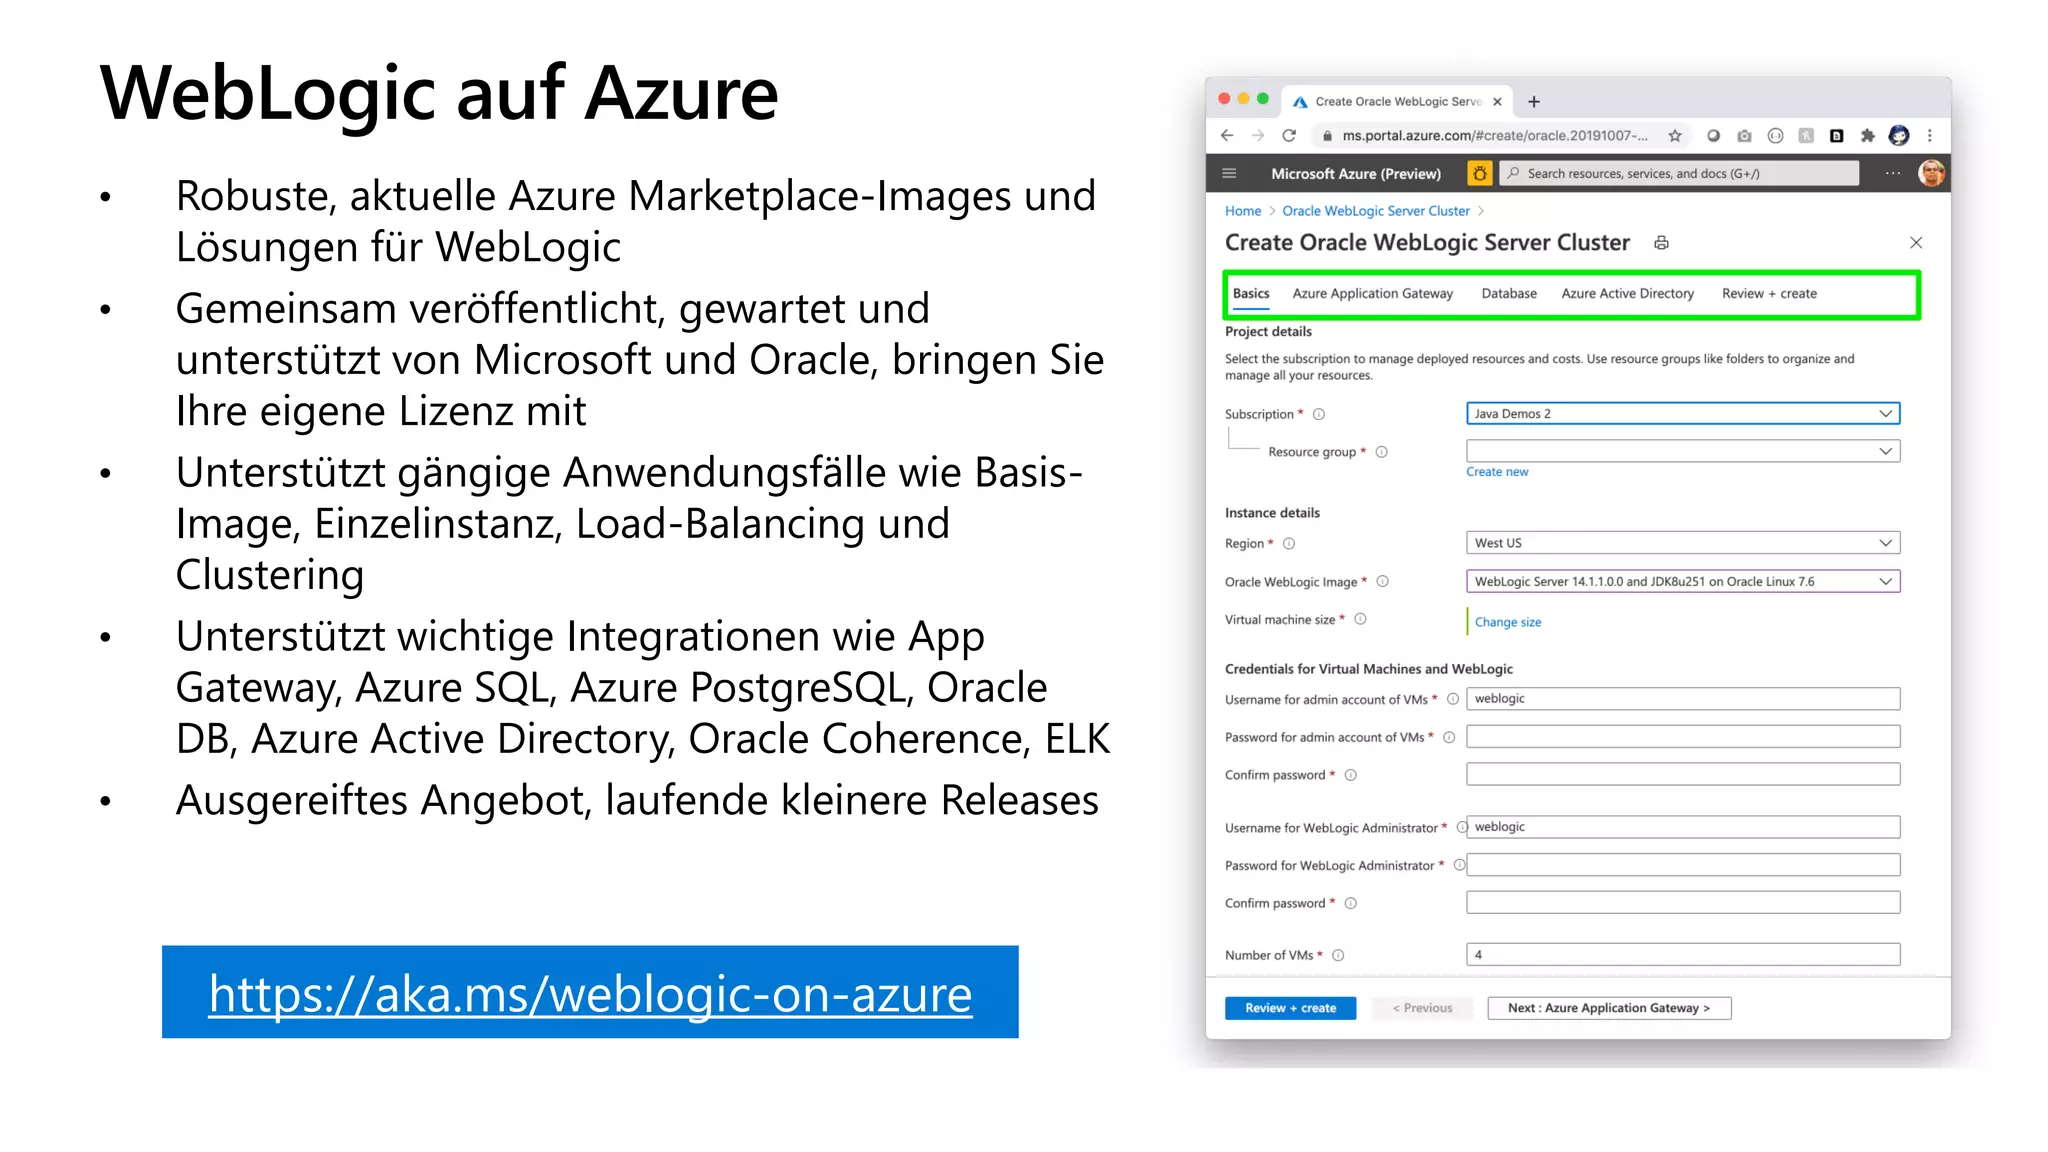The image size is (2048, 1152).
Task: Open the Azure account avatar
Action: coord(1931,173)
